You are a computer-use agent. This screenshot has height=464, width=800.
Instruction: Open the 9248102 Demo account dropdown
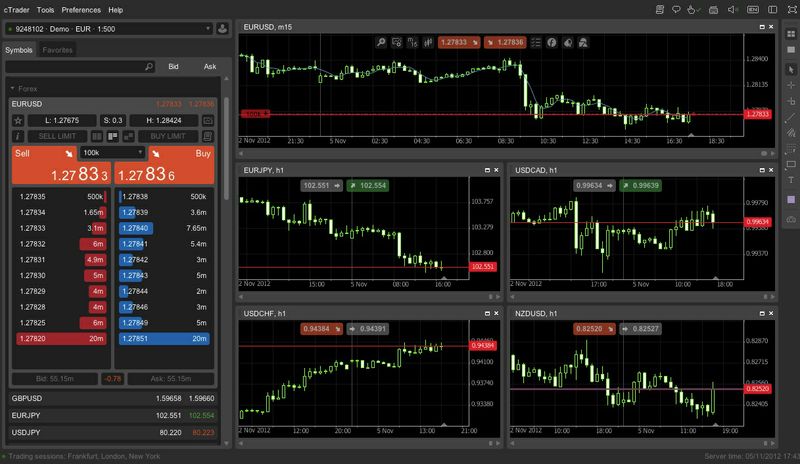click(108, 29)
